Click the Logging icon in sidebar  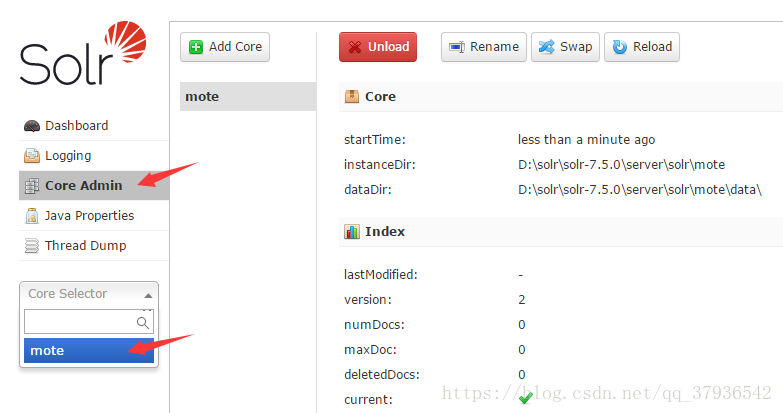tap(32, 156)
